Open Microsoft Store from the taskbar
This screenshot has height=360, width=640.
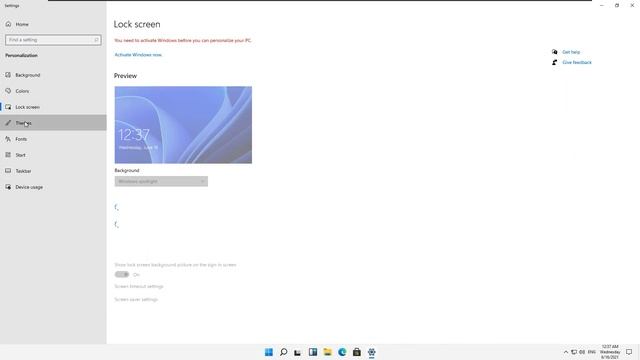(357, 352)
